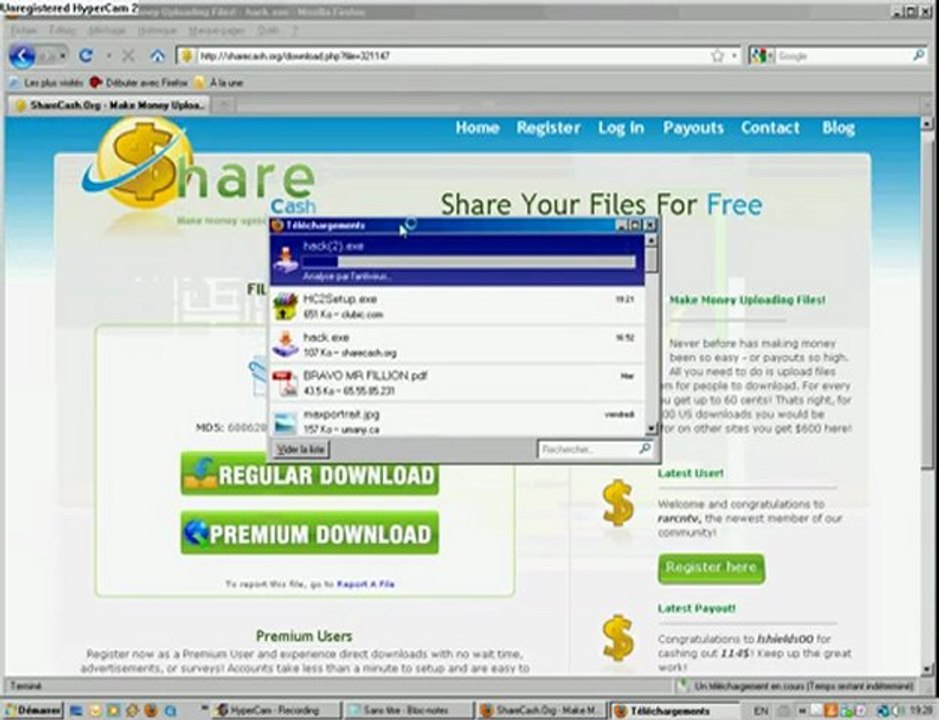This screenshot has width=939, height=720.
Task: Open the Outils menu
Action: [x=268, y=30]
